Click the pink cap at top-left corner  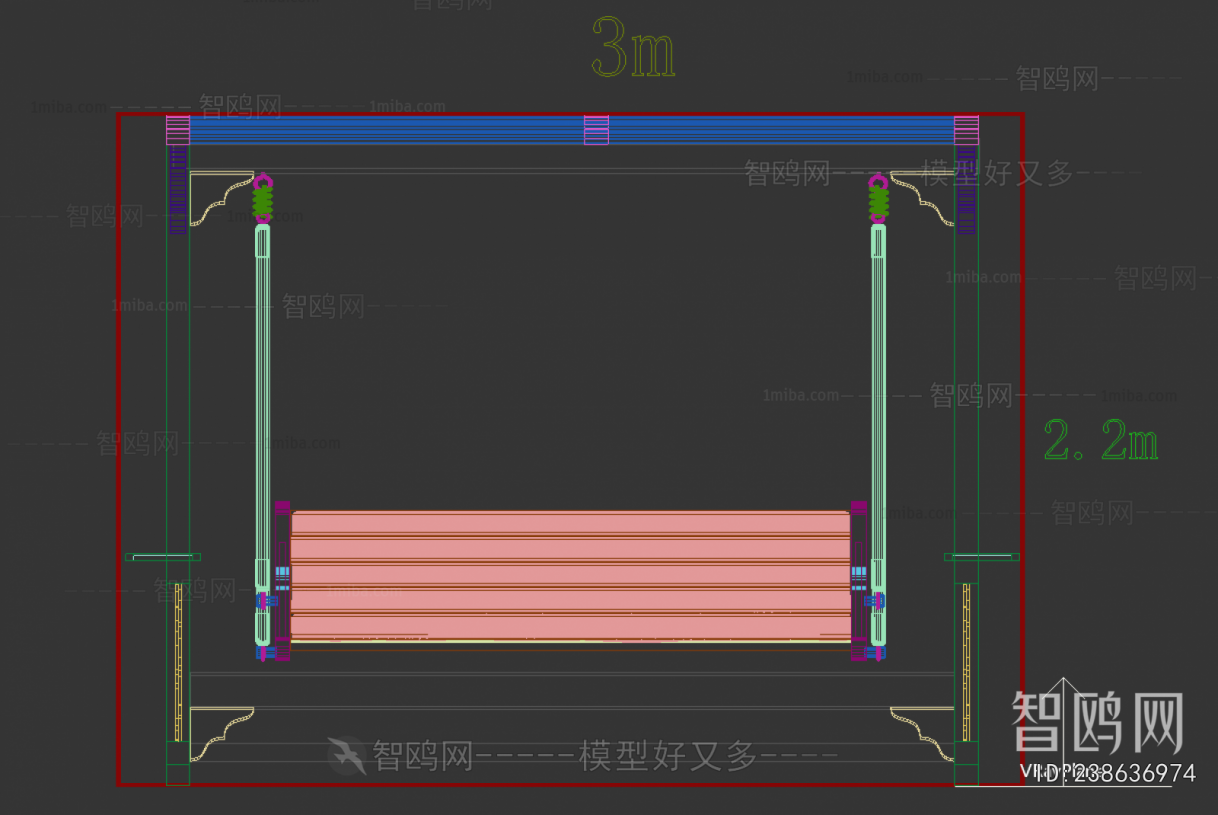pos(178,130)
